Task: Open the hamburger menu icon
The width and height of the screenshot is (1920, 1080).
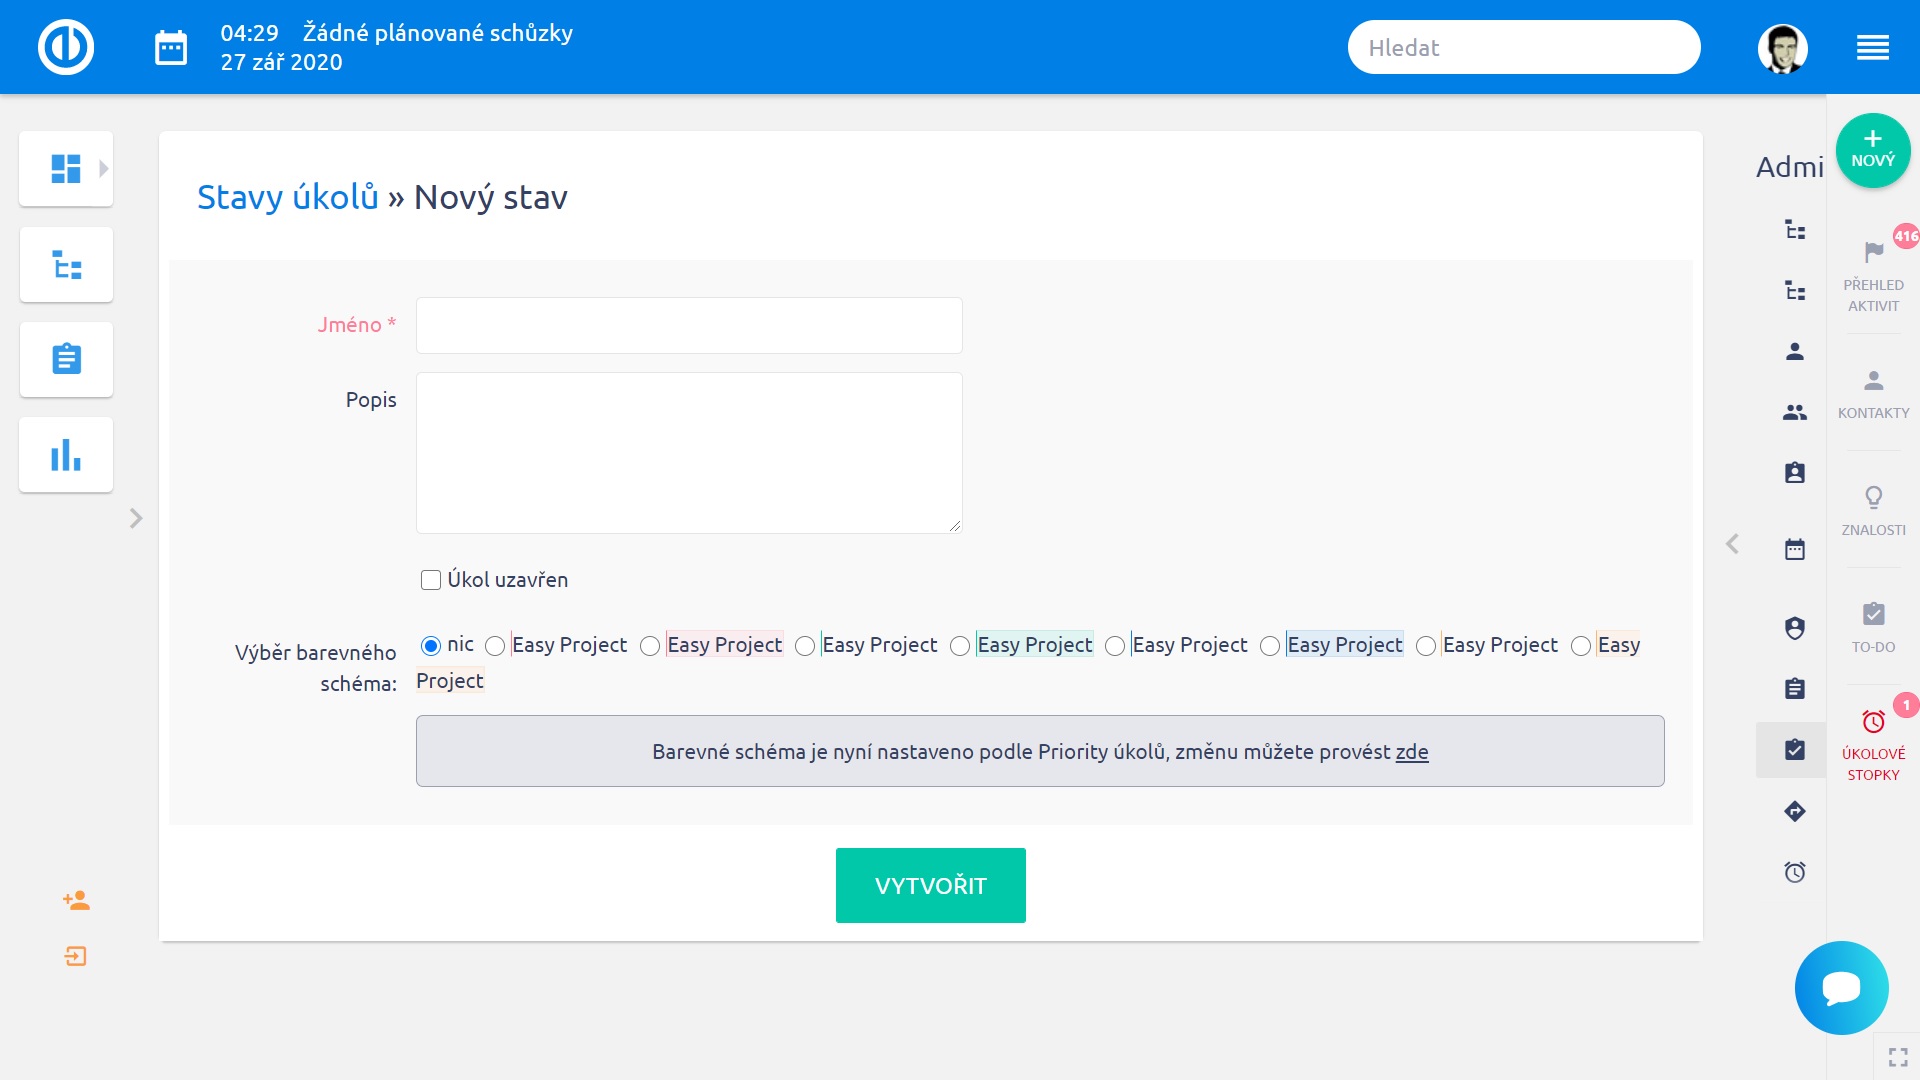Action: coord(1872,47)
